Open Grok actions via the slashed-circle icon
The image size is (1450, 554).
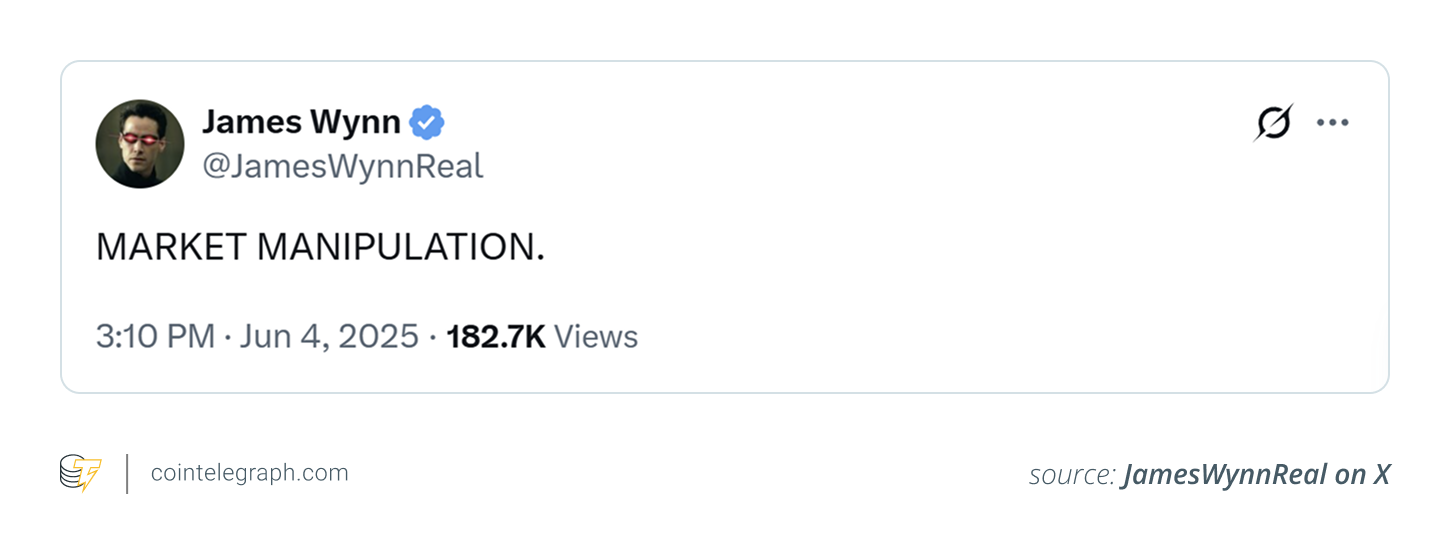1273,122
